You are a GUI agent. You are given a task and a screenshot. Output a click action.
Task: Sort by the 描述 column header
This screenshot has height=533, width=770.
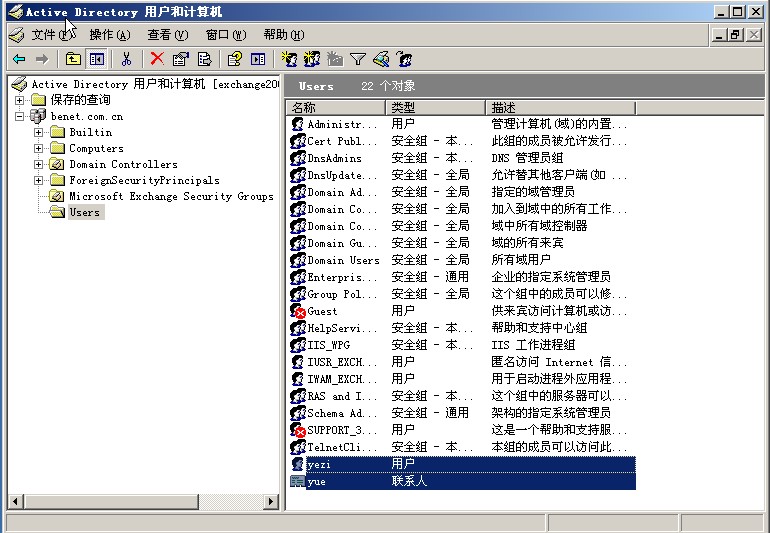point(561,108)
